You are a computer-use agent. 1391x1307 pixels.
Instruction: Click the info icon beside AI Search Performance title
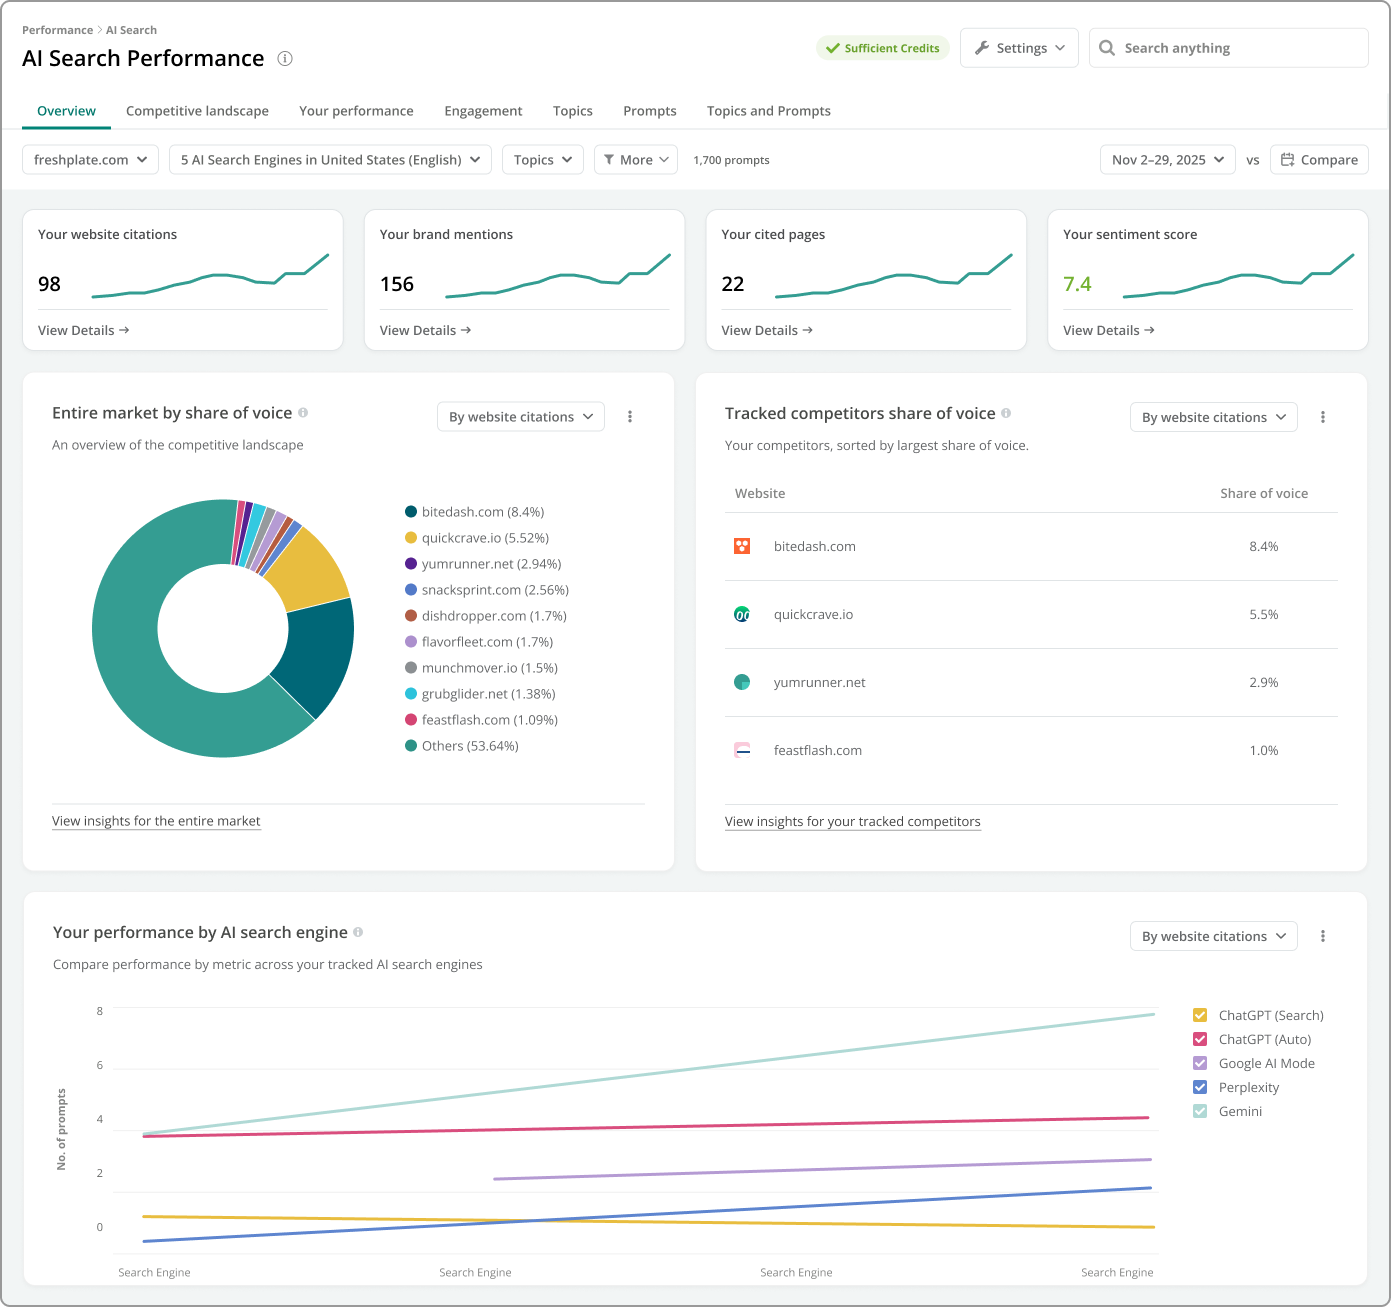285,59
